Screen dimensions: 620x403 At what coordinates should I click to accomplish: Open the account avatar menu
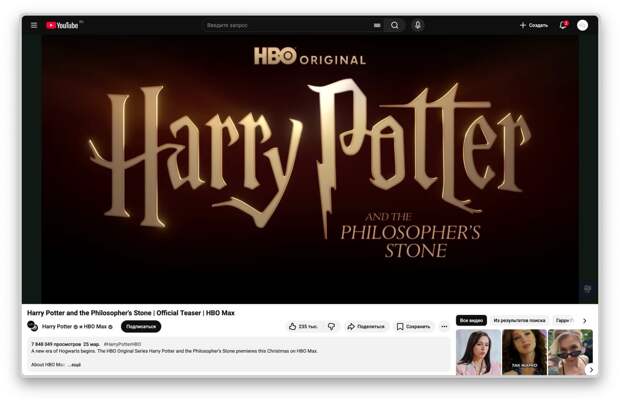coord(583,25)
